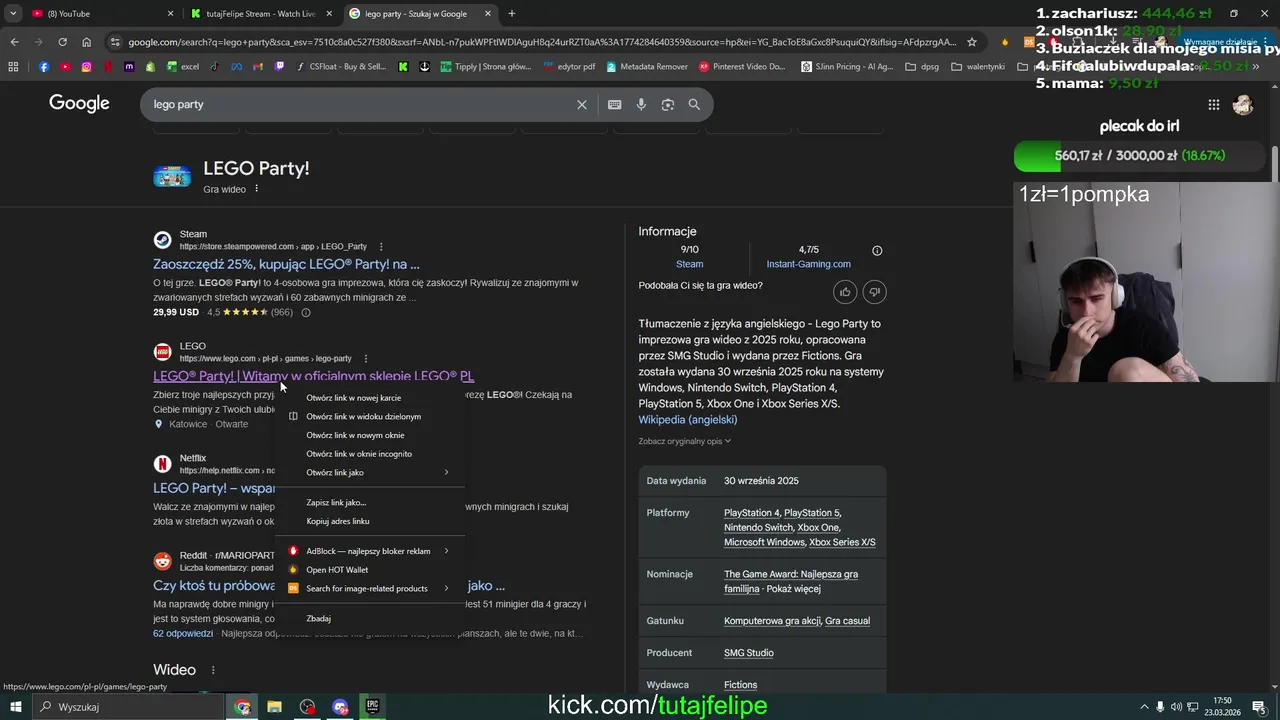This screenshot has height=720, width=1280.
Task: Choose 'Otwórz link w widoku dzielonym'
Action: pyautogui.click(x=370, y=416)
